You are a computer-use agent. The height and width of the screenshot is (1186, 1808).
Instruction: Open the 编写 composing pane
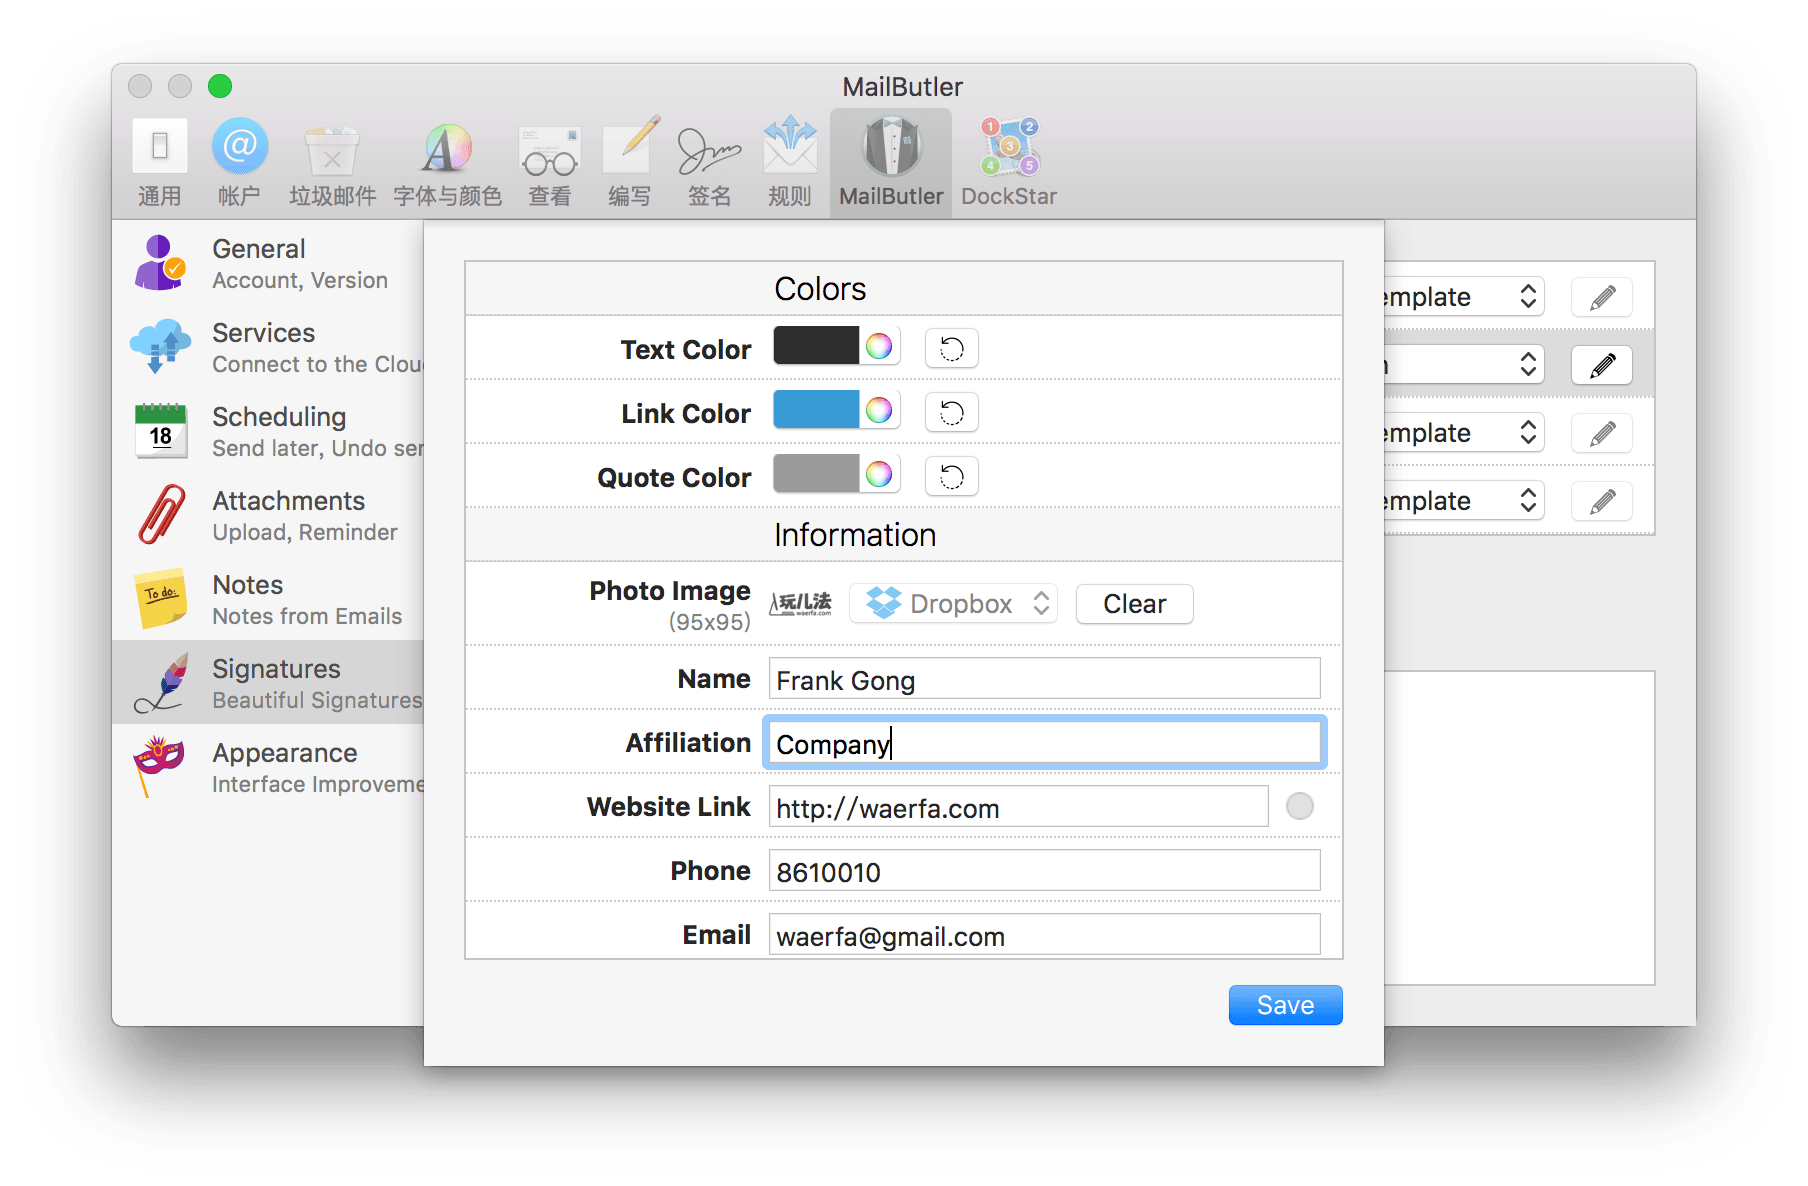click(x=630, y=163)
